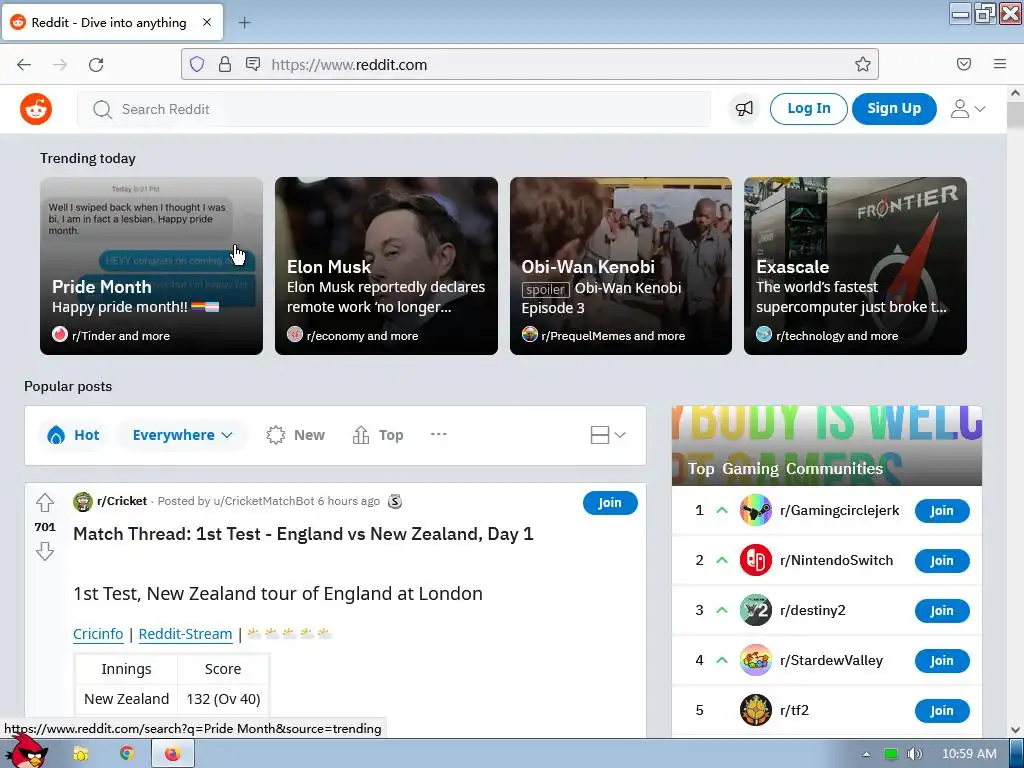This screenshot has height=768, width=1024.
Task: Click the award badge icon on post
Action: pyautogui.click(x=394, y=502)
